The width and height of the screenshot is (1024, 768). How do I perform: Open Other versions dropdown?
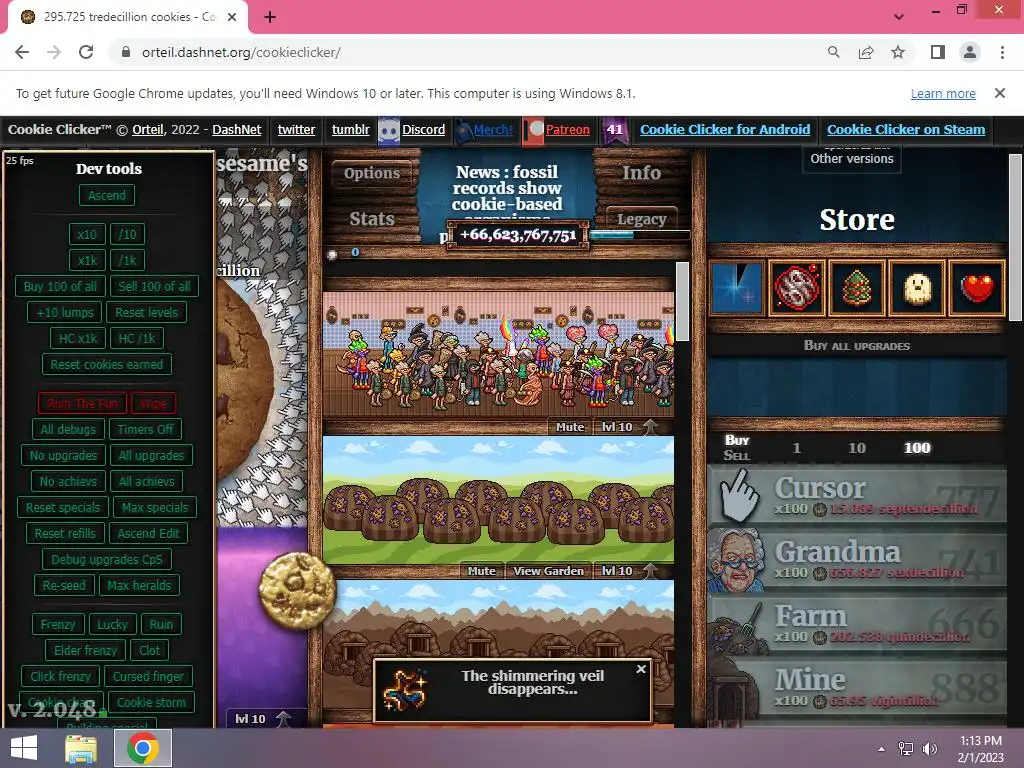coord(852,159)
